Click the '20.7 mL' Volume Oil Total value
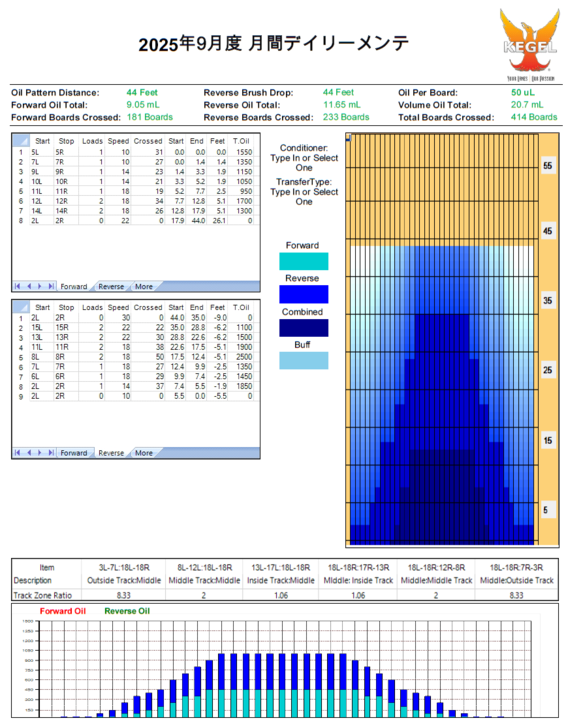Screen dimensions: 568x727 tap(527, 105)
